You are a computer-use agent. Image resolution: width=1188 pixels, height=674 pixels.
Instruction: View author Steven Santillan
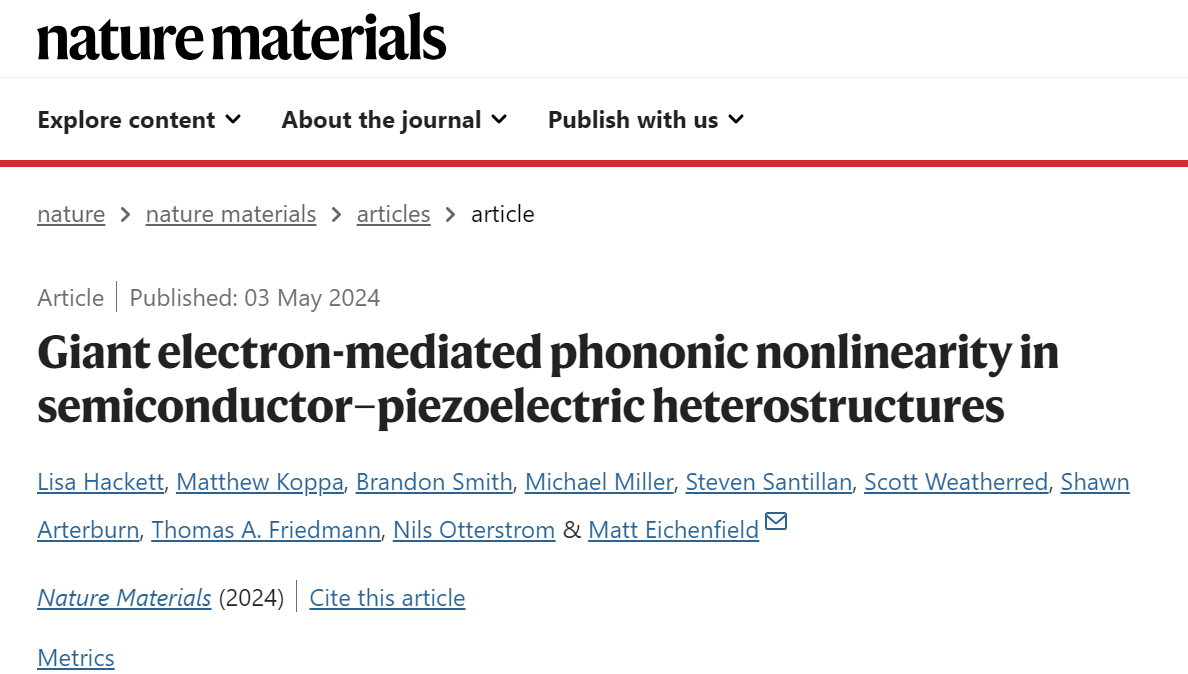point(769,482)
